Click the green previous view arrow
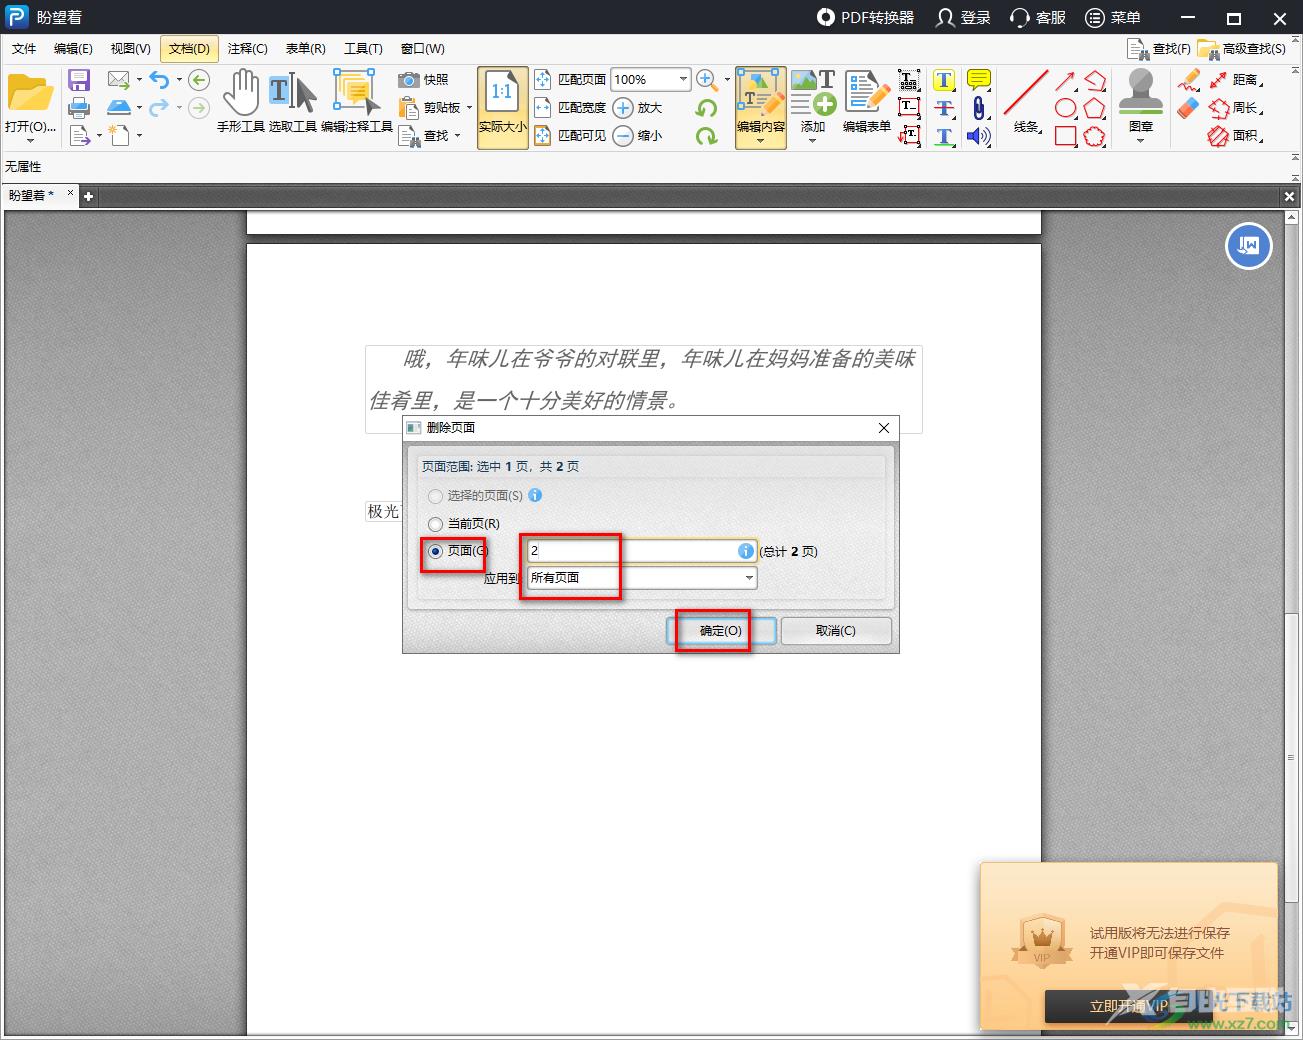This screenshot has width=1303, height=1040. (199, 80)
